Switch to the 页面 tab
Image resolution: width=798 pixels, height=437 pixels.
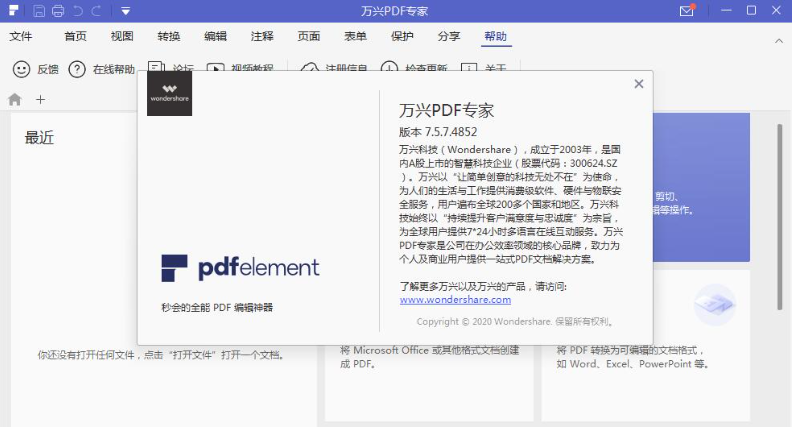point(309,36)
